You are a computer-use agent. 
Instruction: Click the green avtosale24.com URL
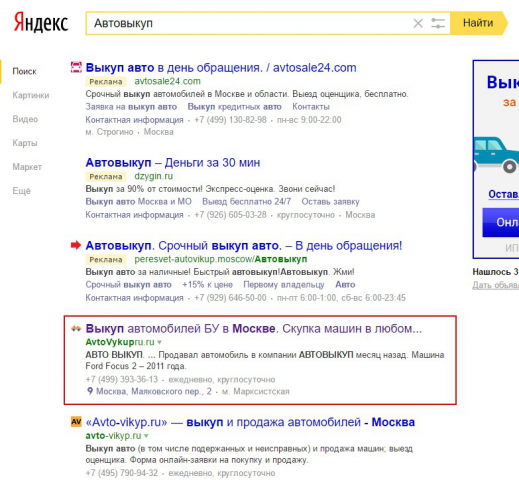click(x=167, y=81)
